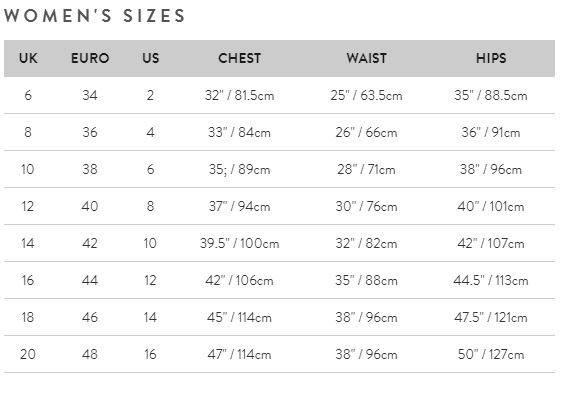Select the WAIST column header

coord(366,58)
